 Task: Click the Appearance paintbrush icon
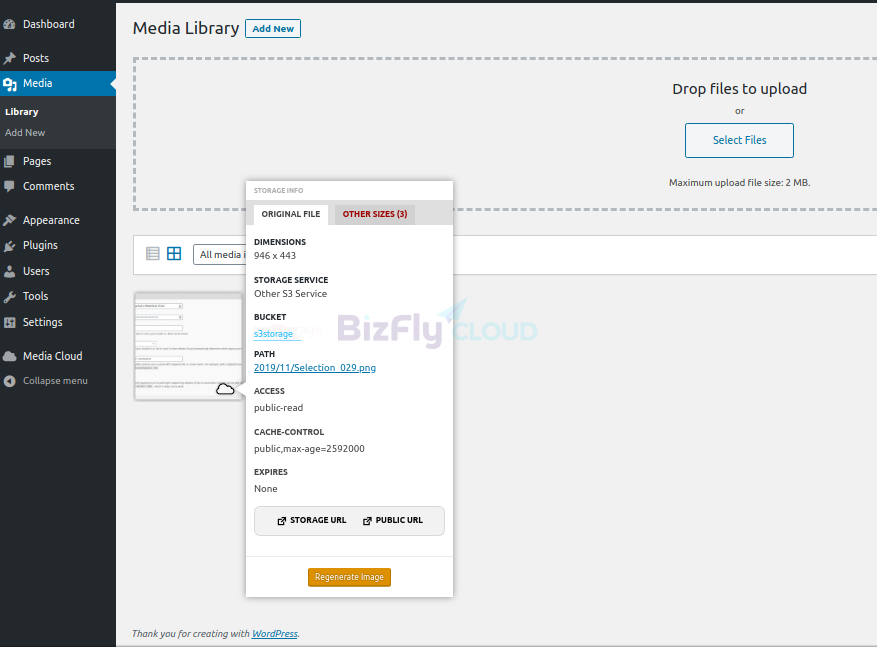[10, 221]
